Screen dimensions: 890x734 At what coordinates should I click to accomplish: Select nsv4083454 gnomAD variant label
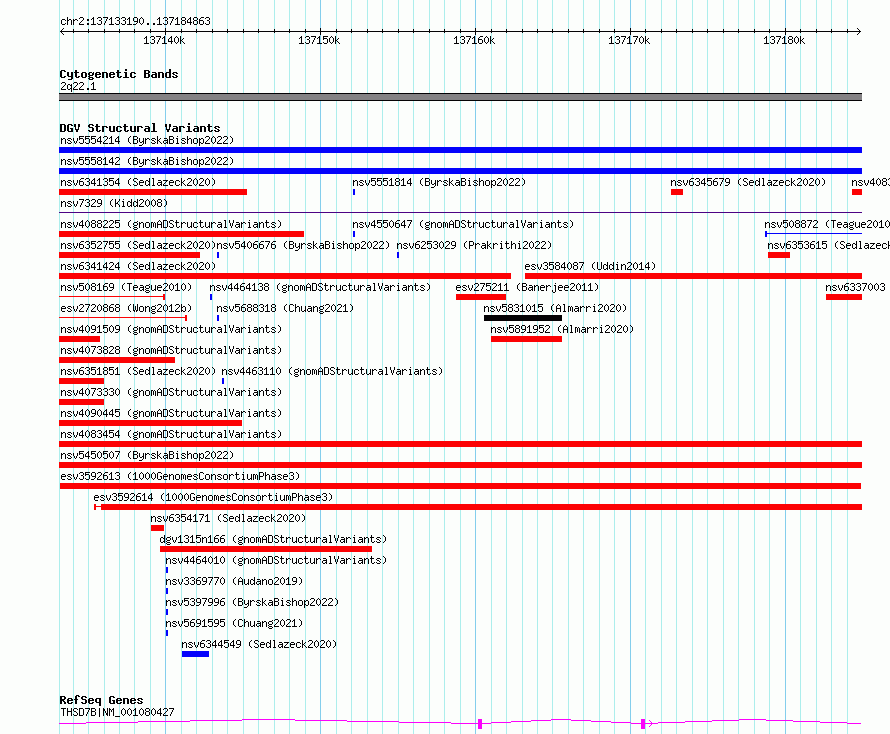pos(171,434)
